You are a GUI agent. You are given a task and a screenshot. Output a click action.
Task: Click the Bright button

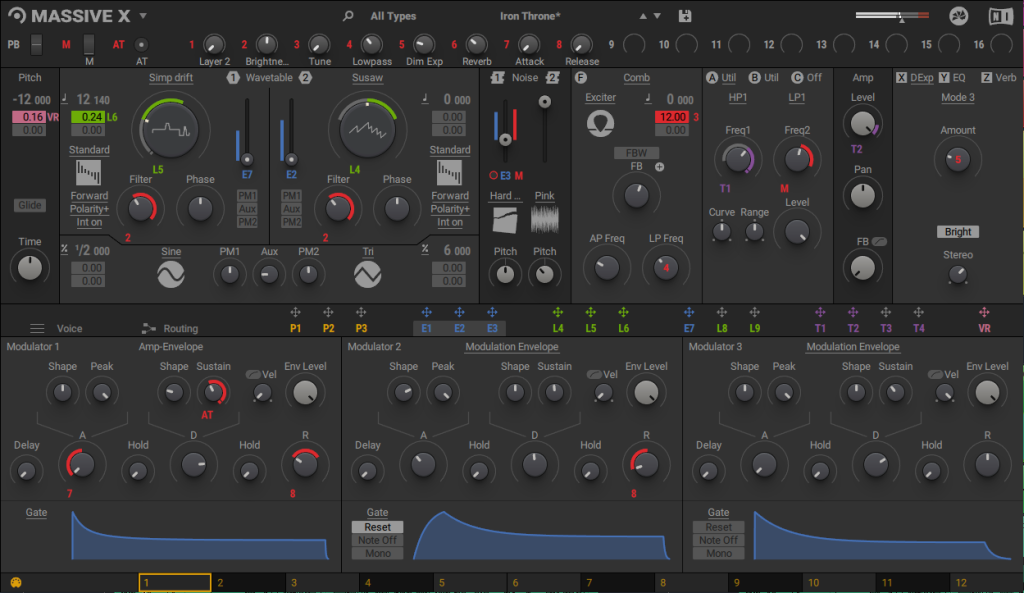click(957, 231)
